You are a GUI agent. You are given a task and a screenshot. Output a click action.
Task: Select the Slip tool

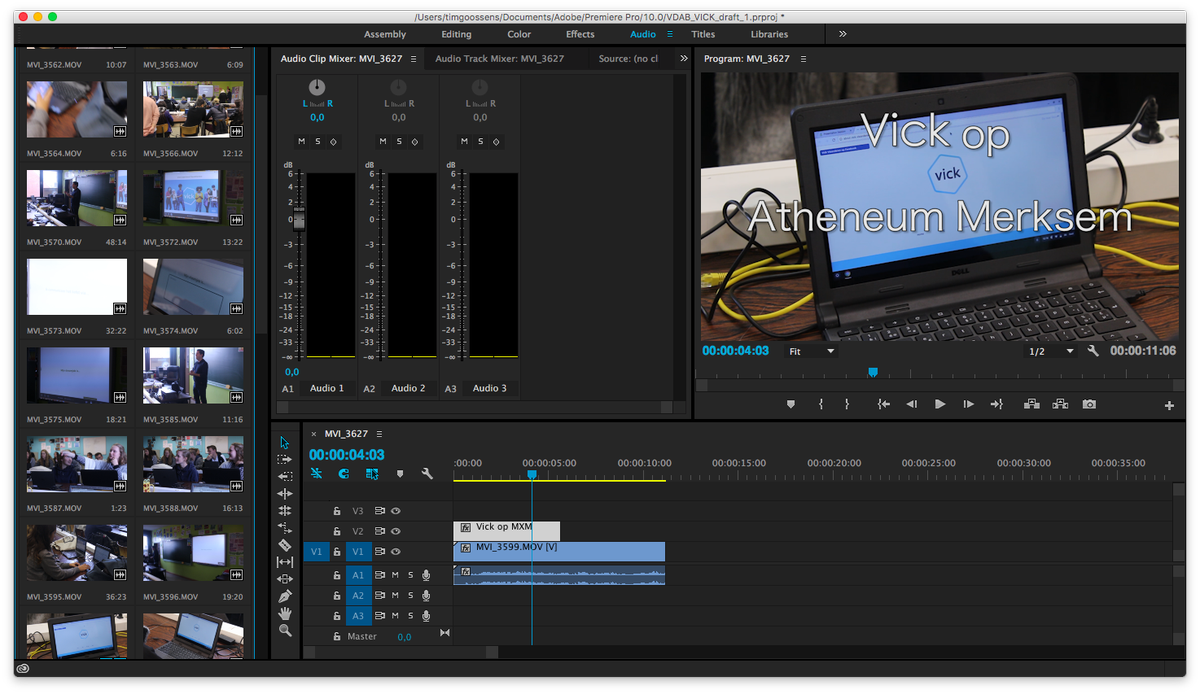click(285, 562)
